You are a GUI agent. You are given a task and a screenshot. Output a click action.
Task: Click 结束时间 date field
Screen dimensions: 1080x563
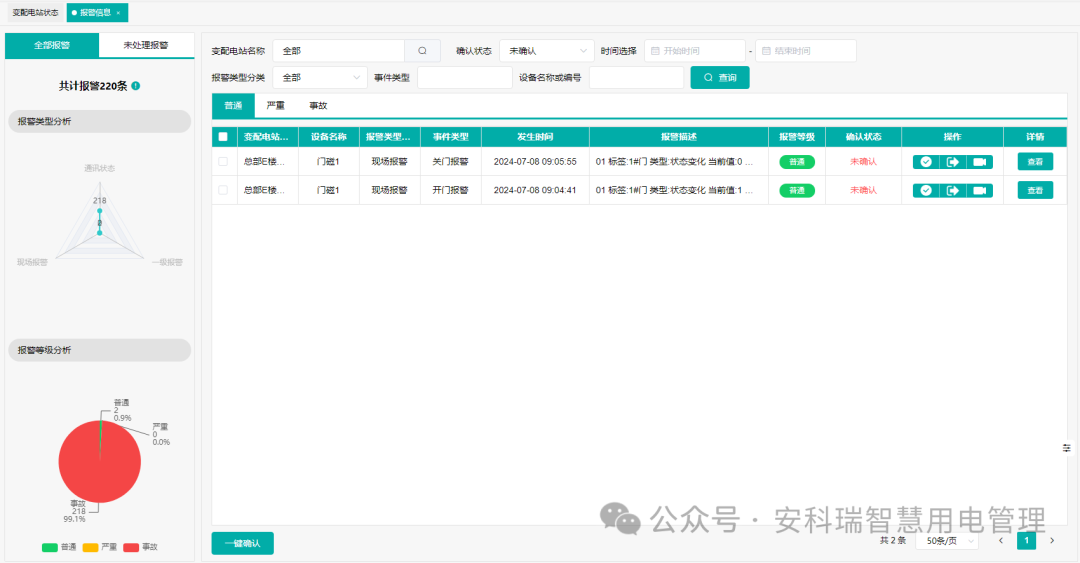(x=806, y=51)
